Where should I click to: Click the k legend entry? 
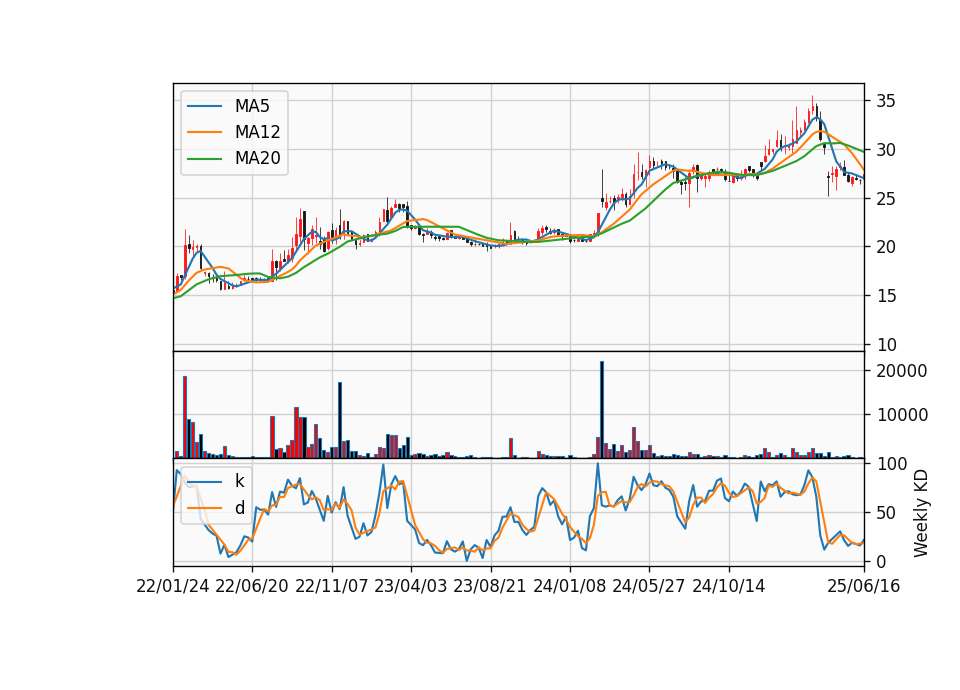(216, 481)
